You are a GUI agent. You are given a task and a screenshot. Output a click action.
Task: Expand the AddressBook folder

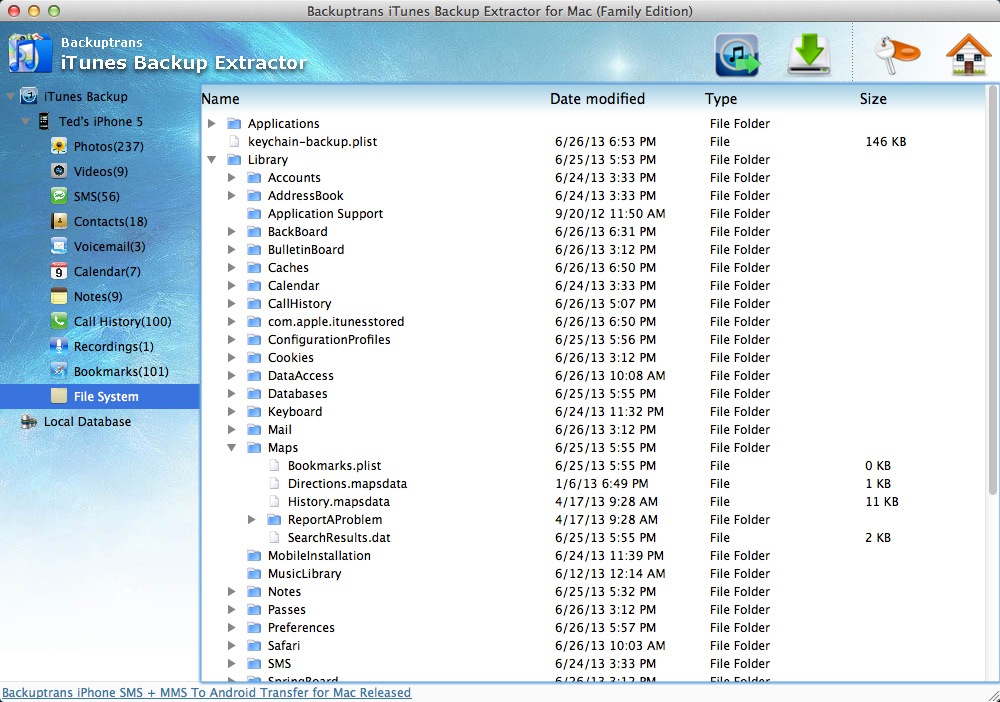[x=232, y=196]
